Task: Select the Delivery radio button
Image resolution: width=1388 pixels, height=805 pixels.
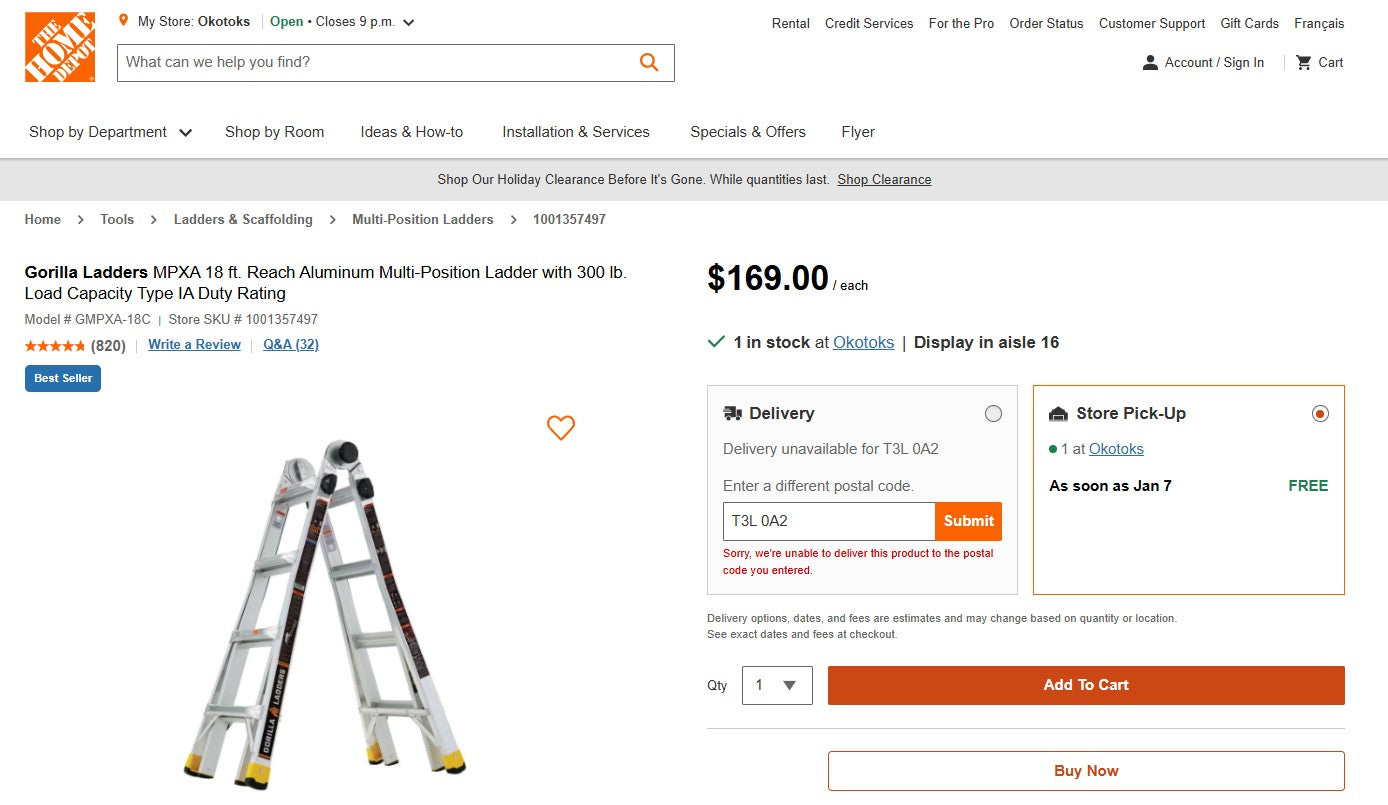Action: (994, 413)
